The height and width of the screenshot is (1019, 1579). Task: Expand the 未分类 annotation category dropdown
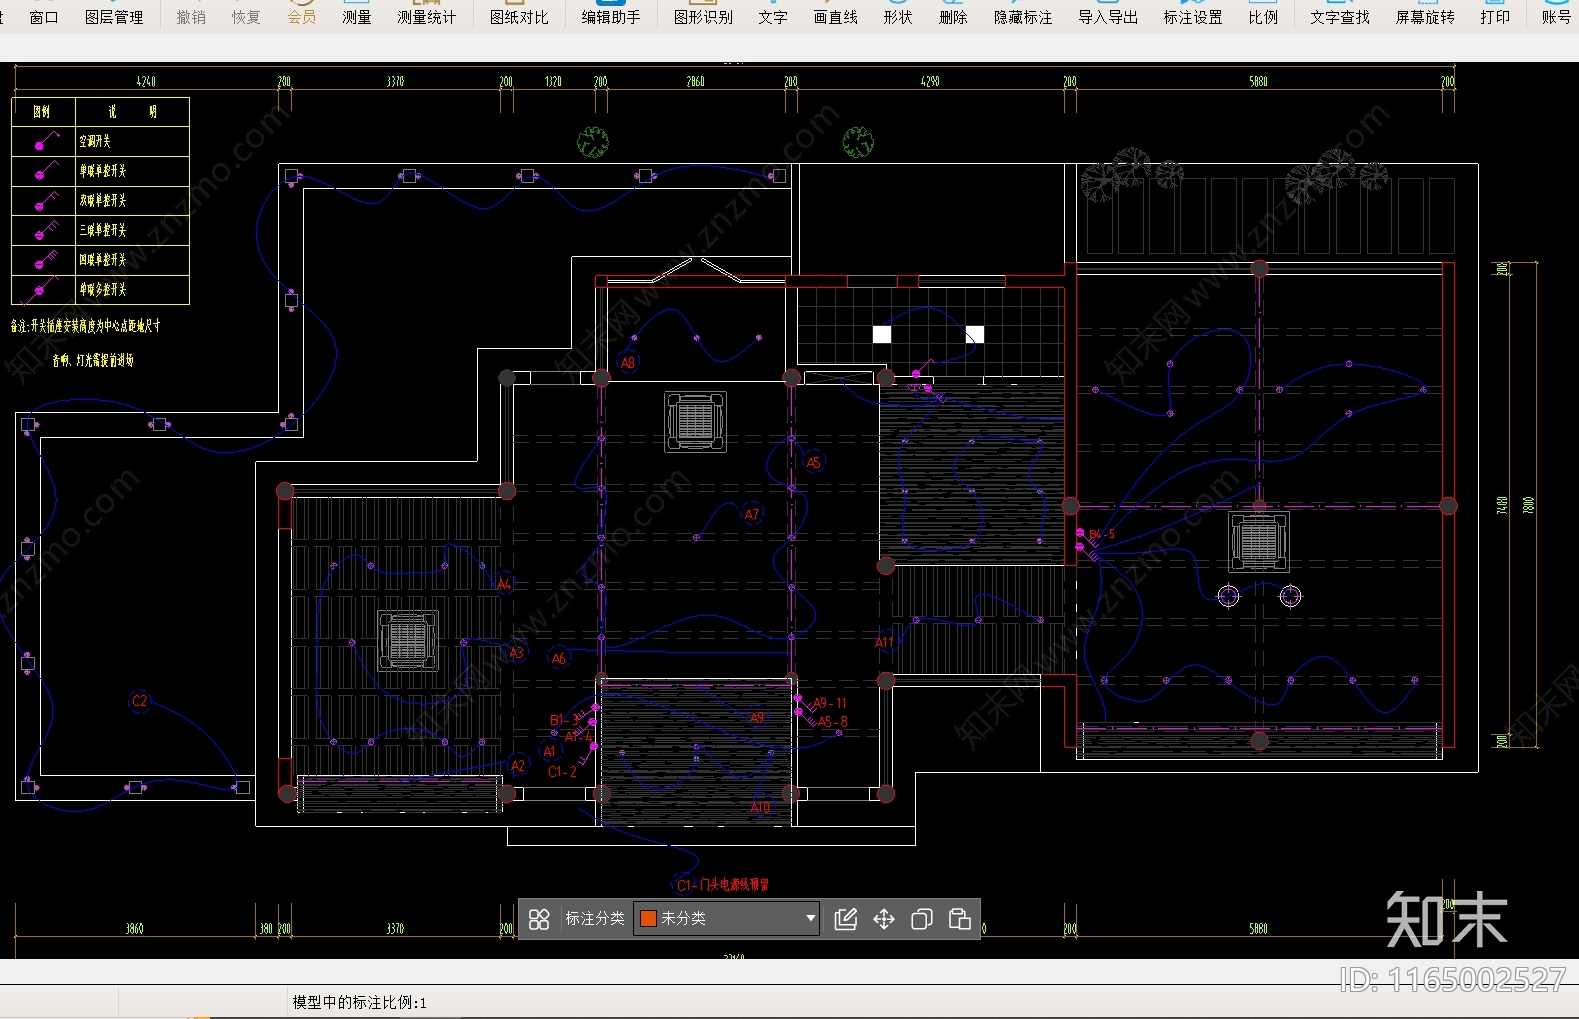click(811, 918)
